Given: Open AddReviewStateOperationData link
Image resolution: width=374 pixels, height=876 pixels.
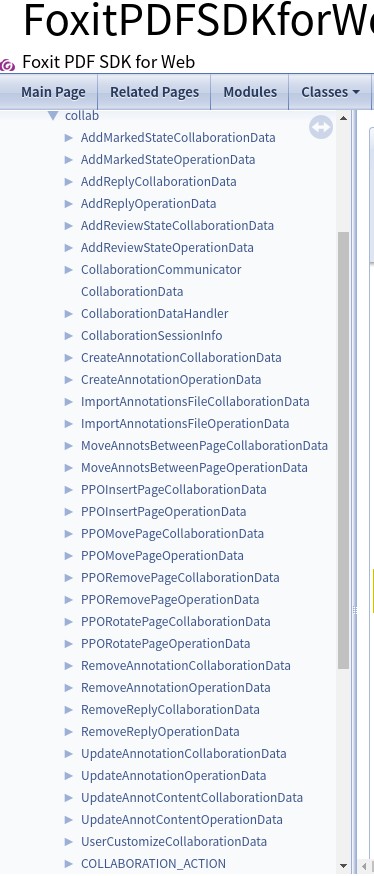Looking at the screenshot, I should 167,247.
